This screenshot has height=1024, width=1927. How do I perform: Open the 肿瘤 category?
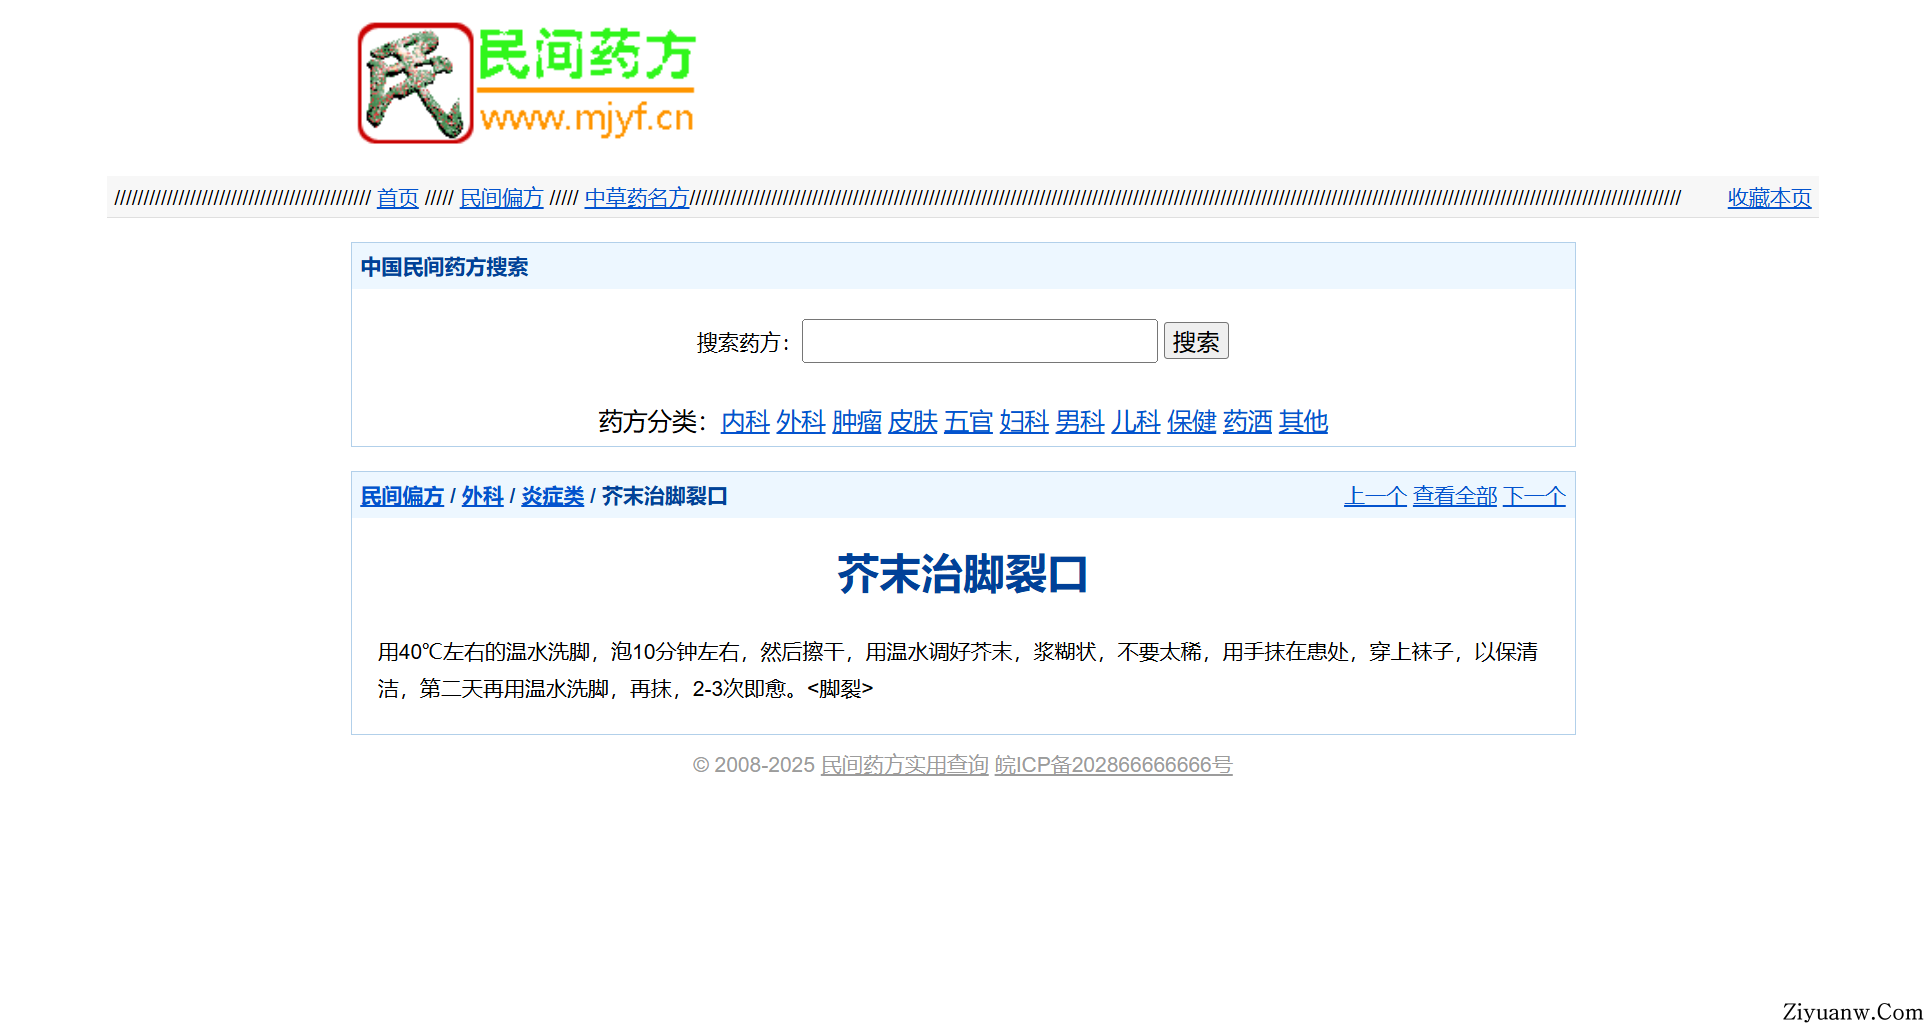pos(856,422)
